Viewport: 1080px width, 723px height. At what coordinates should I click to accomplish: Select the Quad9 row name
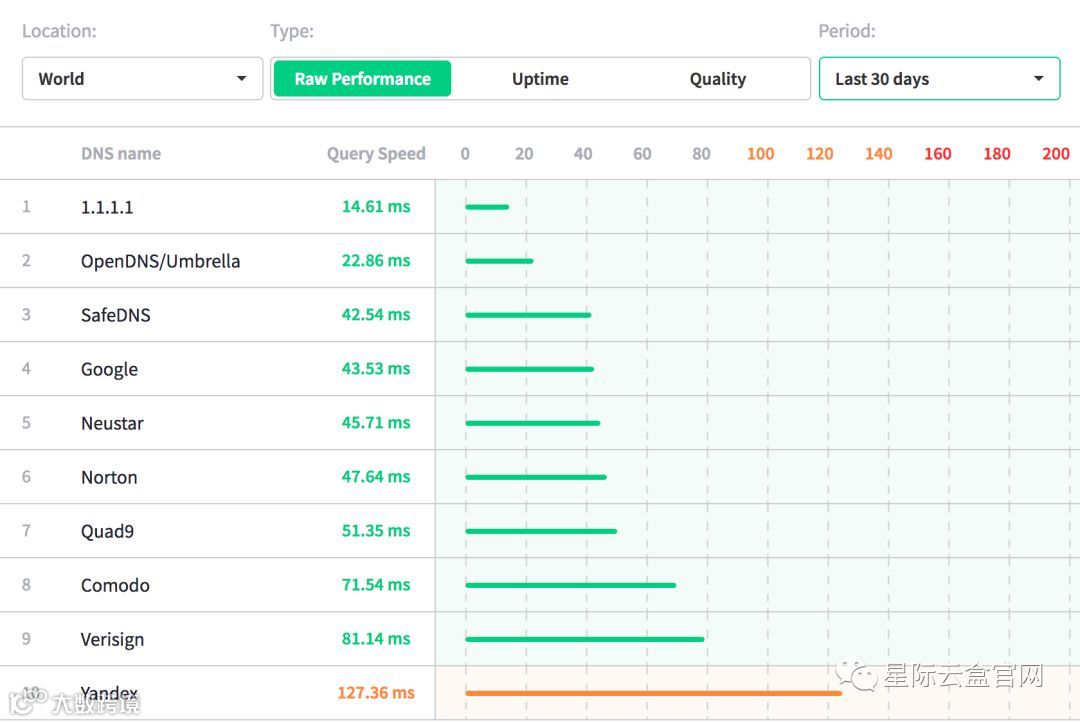tap(107, 531)
